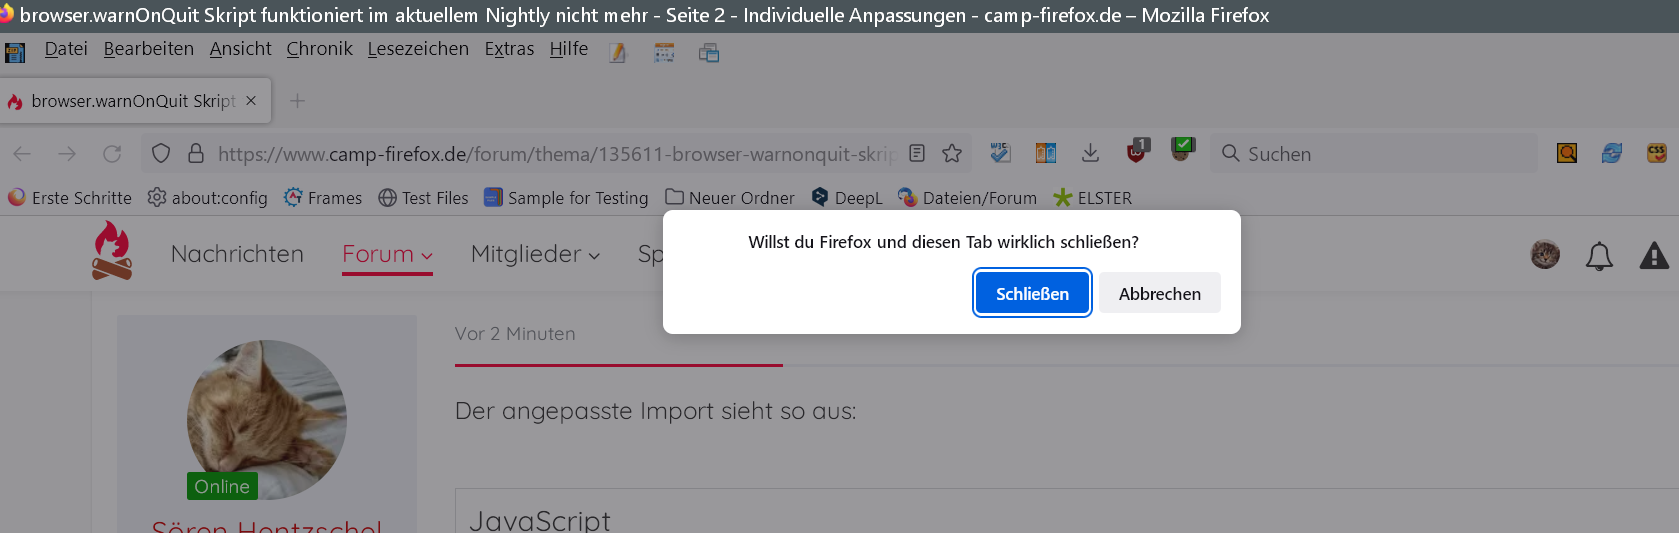Show site security info via padlock icon
The height and width of the screenshot is (533, 1679).
196,153
